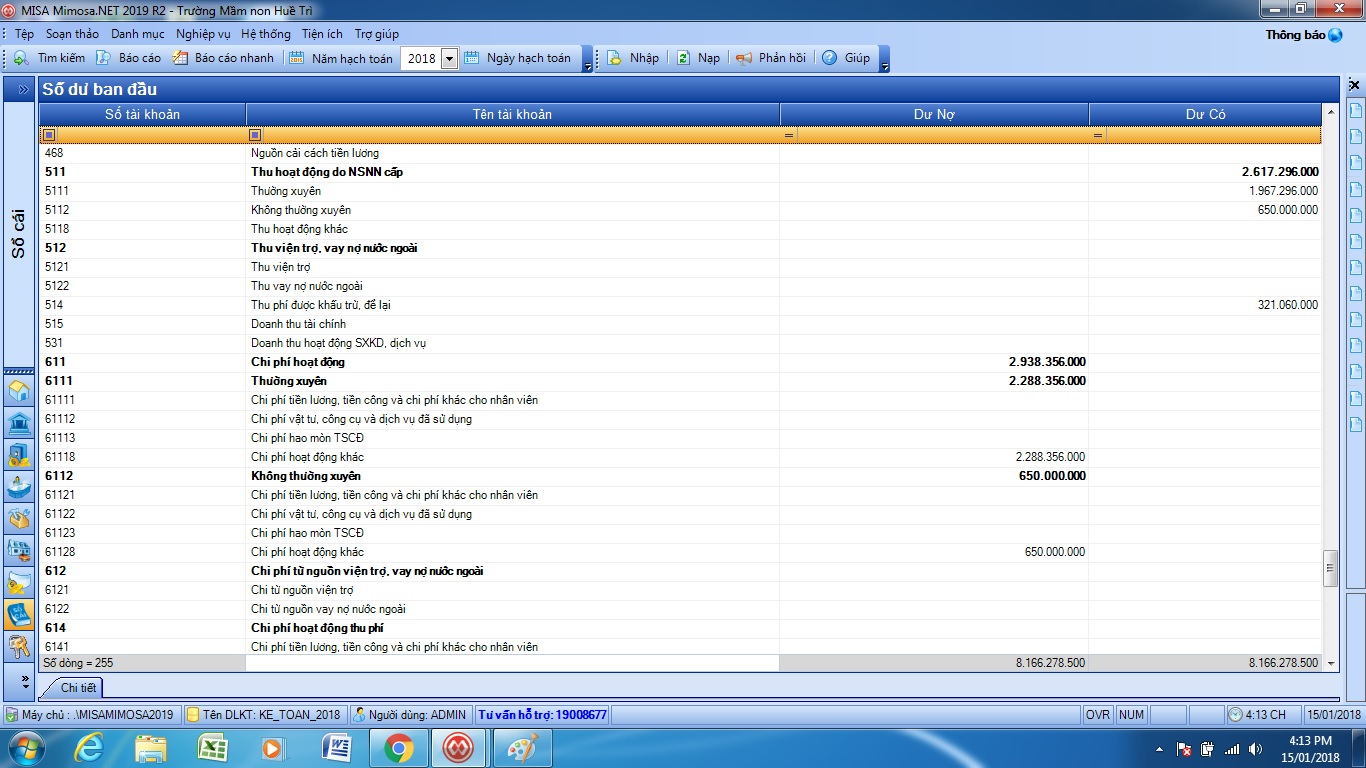Viewport: 1366px width, 768px height.
Task: Open the Tệp menu
Action: [24, 34]
